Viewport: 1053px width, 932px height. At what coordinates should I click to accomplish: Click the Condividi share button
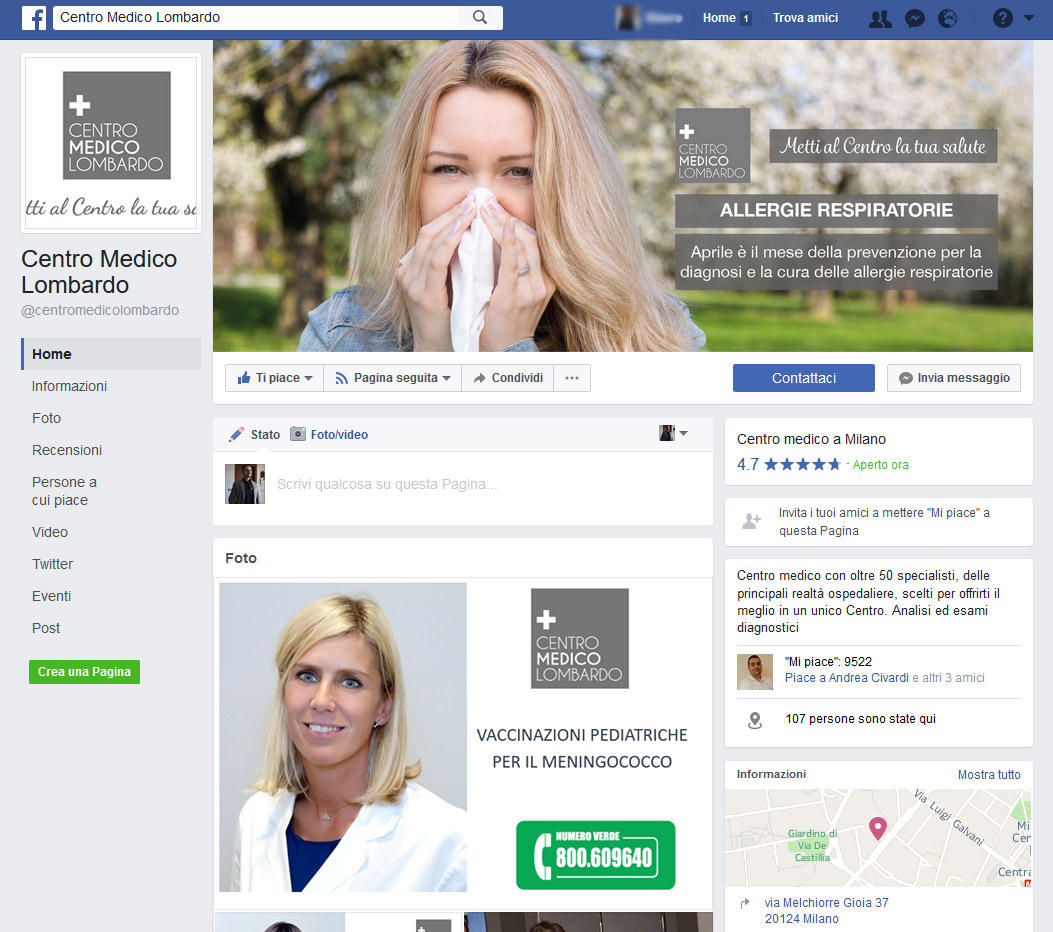coord(508,378)
